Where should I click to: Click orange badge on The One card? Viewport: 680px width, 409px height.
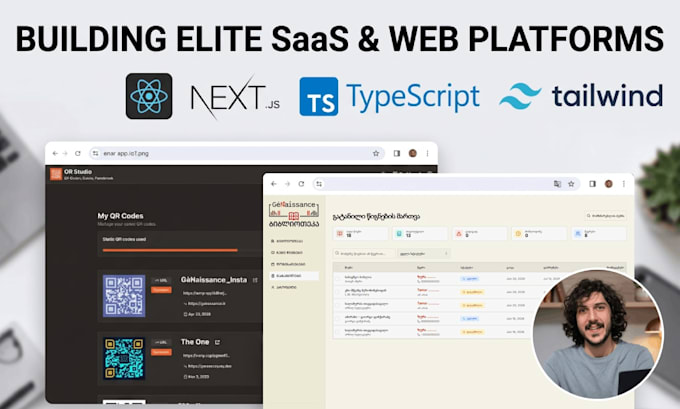tap(161, 352)
